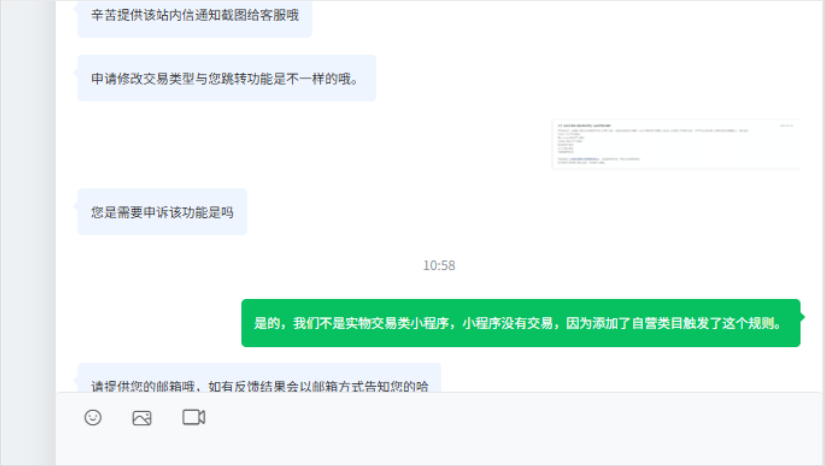Open the sent screenshot thumbnail in chat
The image size is (825, 466).
tap(676, 144)
